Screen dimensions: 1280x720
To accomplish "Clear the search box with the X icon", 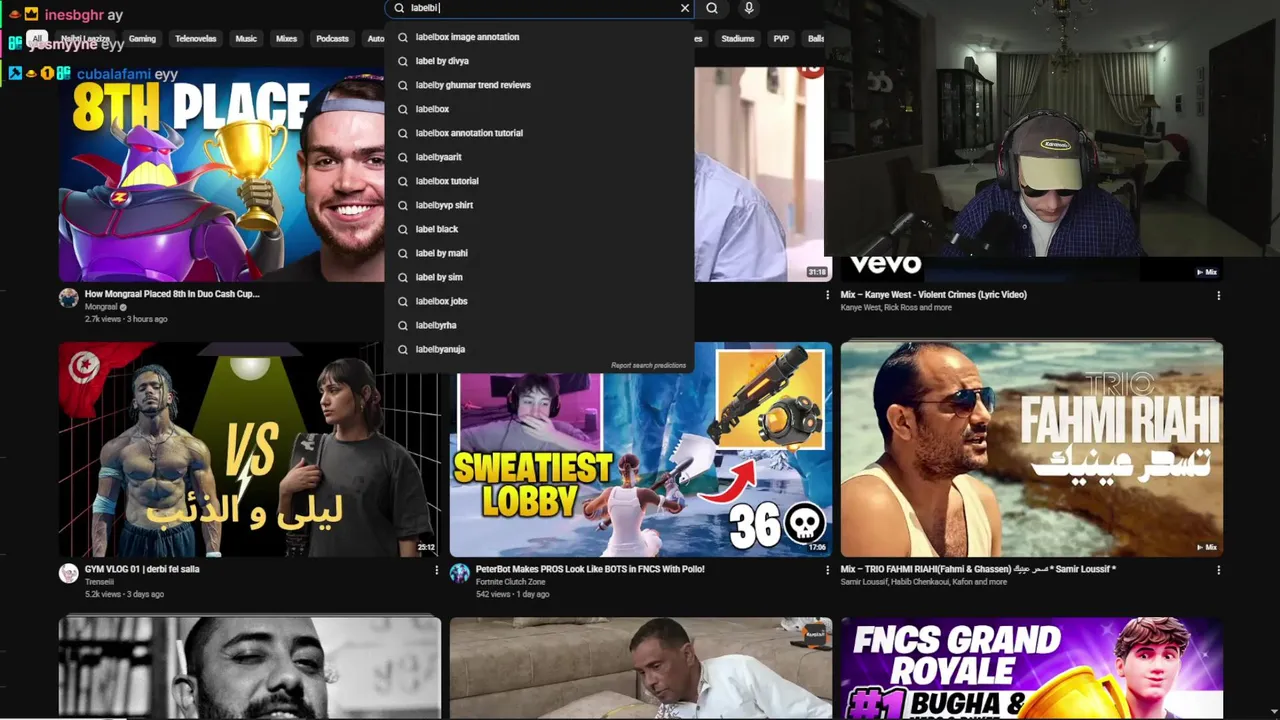I will pos(684,8).
